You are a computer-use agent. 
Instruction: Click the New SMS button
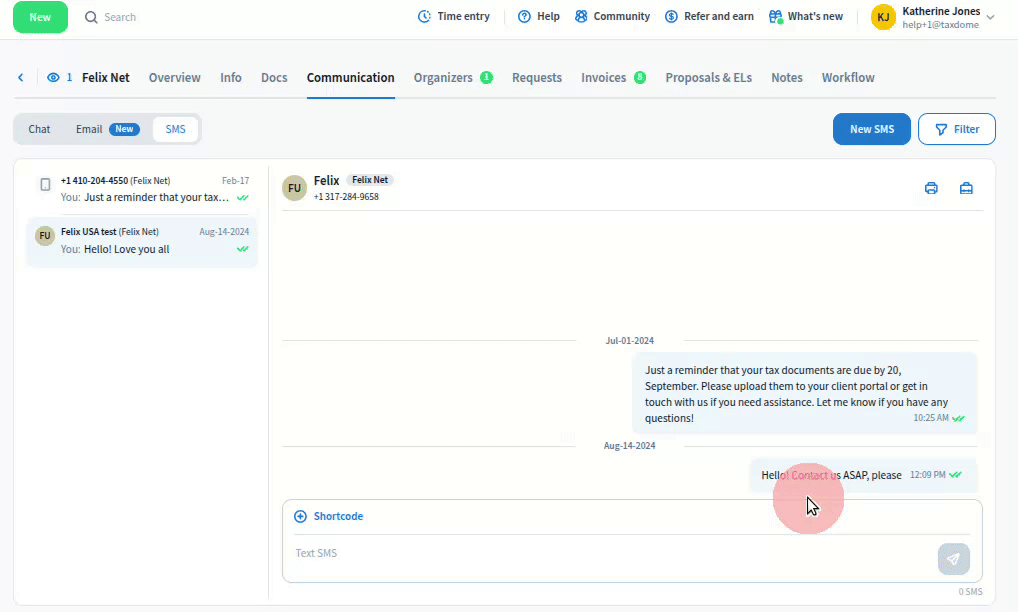871,129
